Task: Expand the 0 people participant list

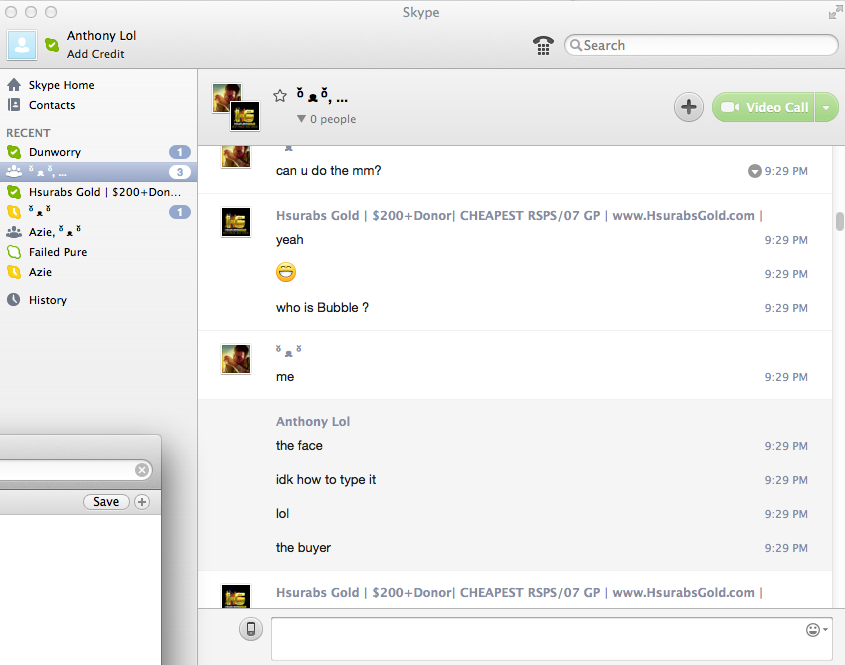Action: tap(327, 119)
